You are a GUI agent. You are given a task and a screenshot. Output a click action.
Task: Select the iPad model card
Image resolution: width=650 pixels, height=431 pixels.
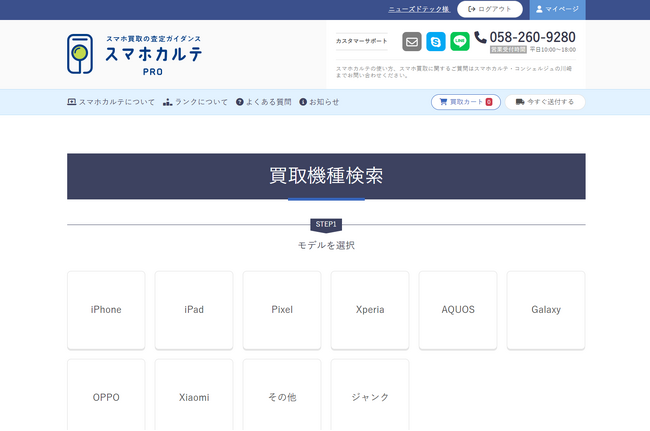[194, 310]
